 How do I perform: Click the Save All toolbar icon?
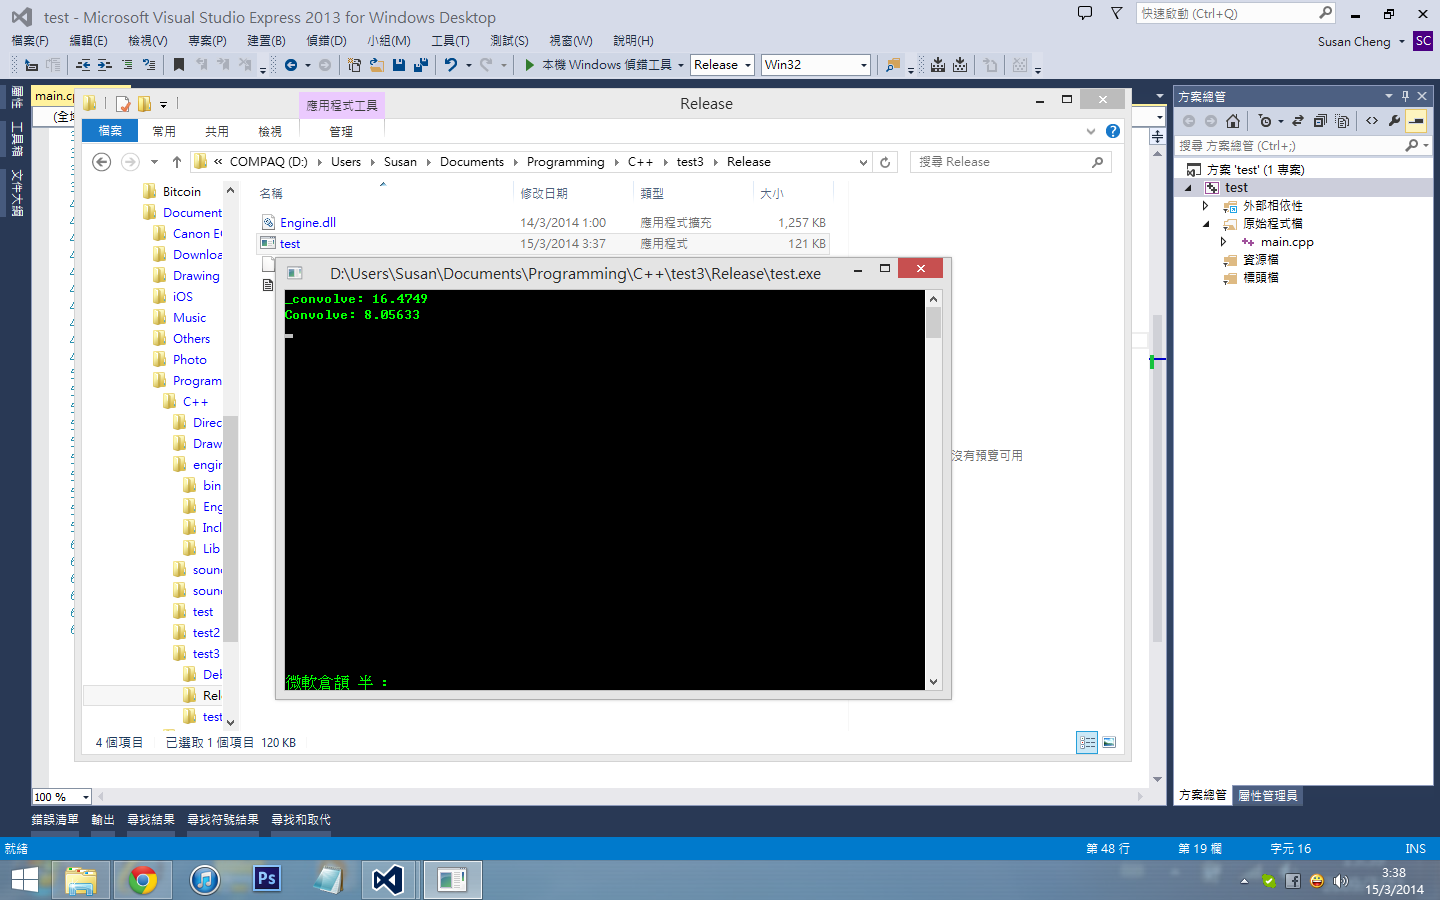click(421, 65)
